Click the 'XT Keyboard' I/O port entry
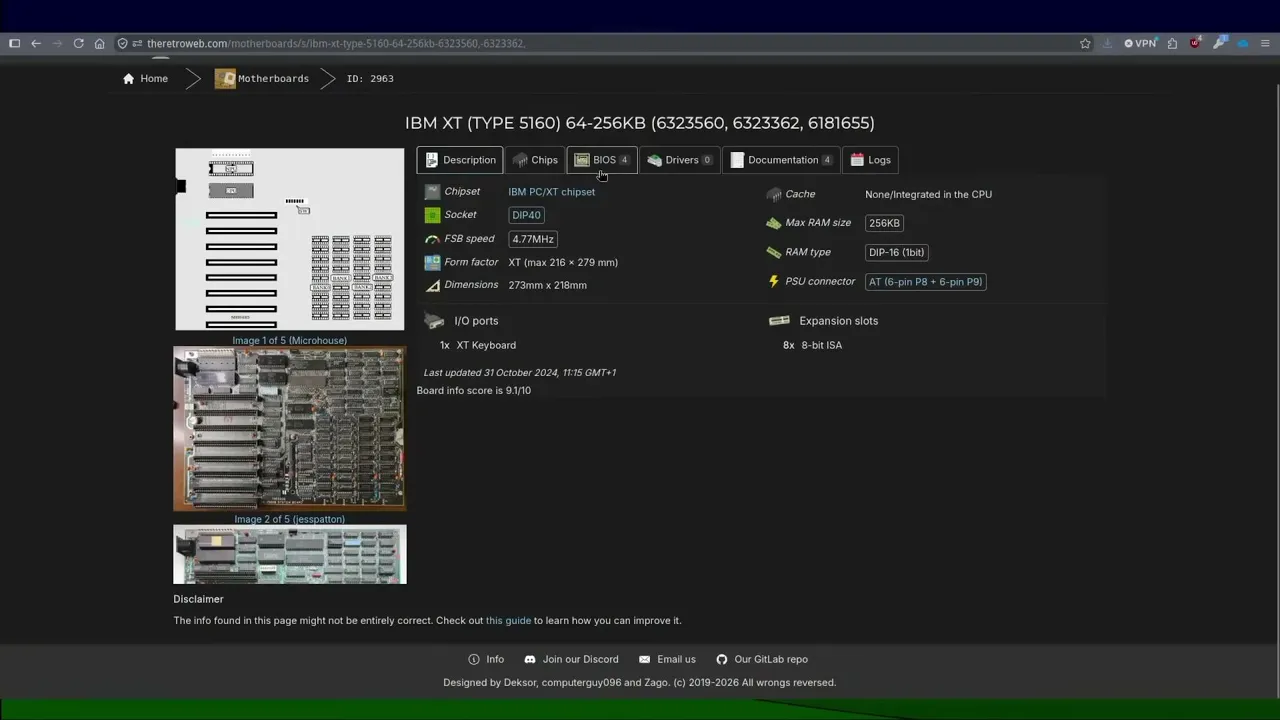Image resolution: width=1280 pixels, height=720 pixels. pyautogui.click(x=486, y=345)
